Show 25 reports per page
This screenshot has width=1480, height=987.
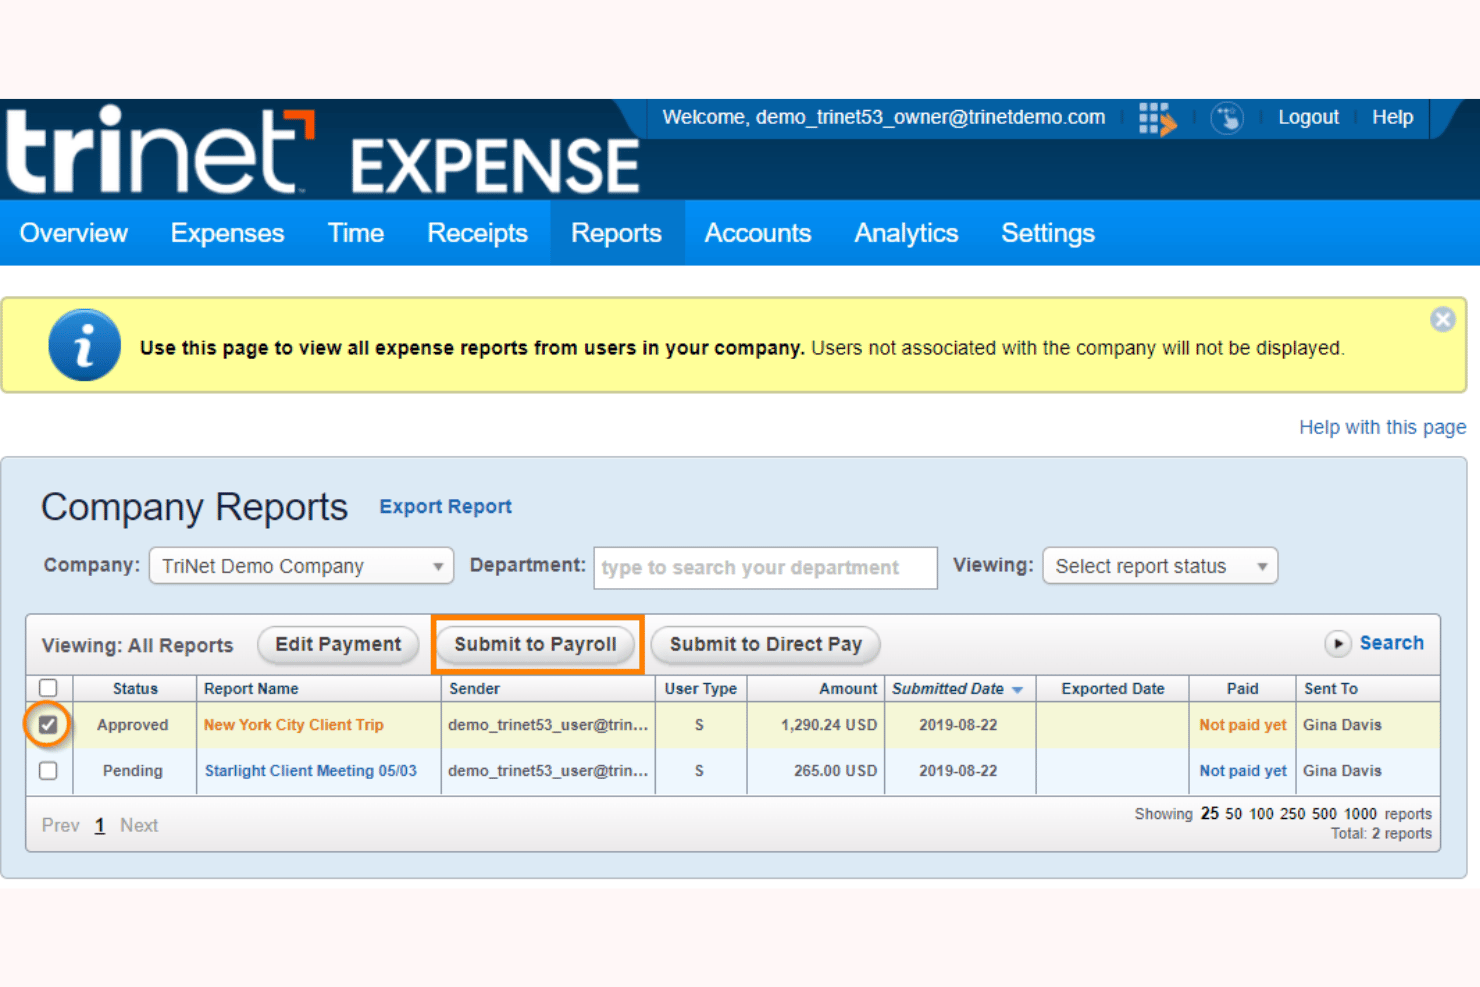coord(1210,814)
